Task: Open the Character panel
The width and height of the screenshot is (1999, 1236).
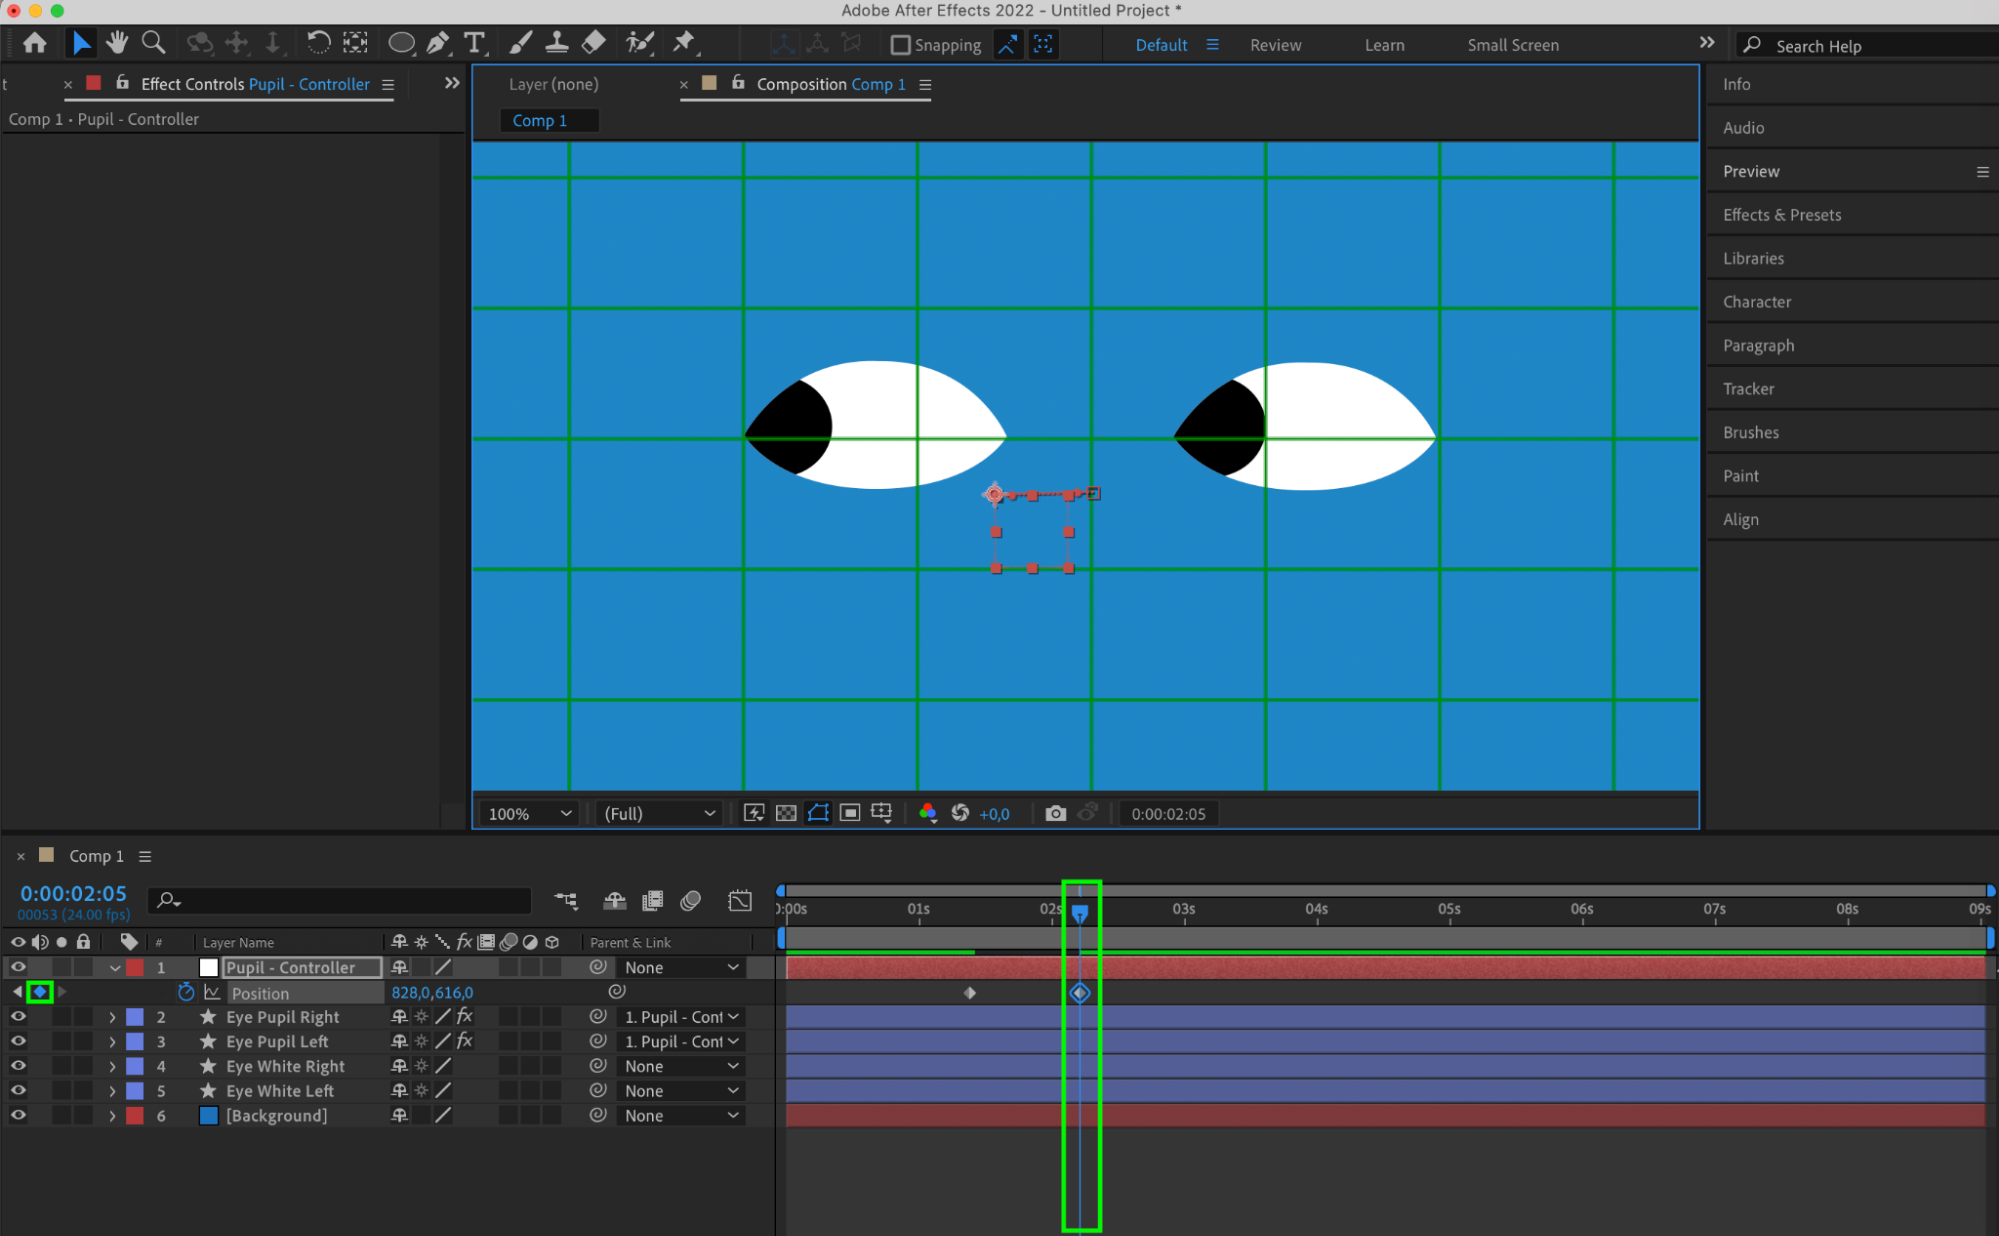Action: (x=1757, y=302)
